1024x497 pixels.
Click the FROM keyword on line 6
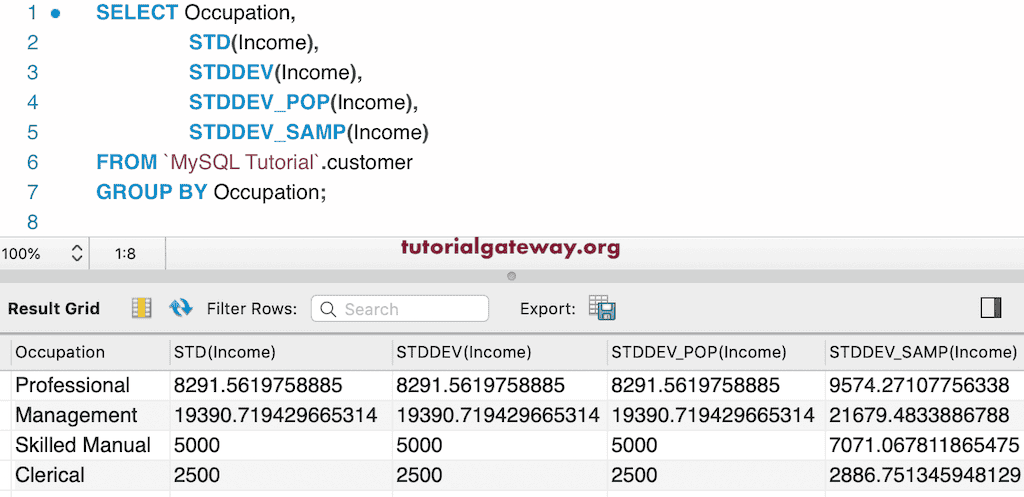[x=127, y=162]
